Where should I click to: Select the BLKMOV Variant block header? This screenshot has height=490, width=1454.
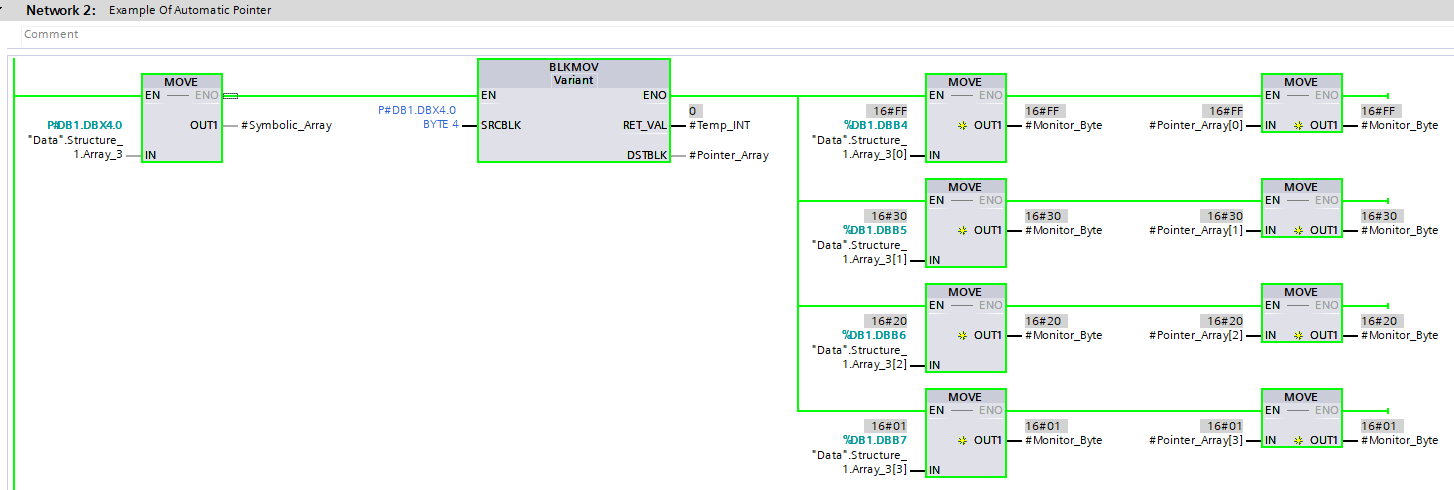574,73
